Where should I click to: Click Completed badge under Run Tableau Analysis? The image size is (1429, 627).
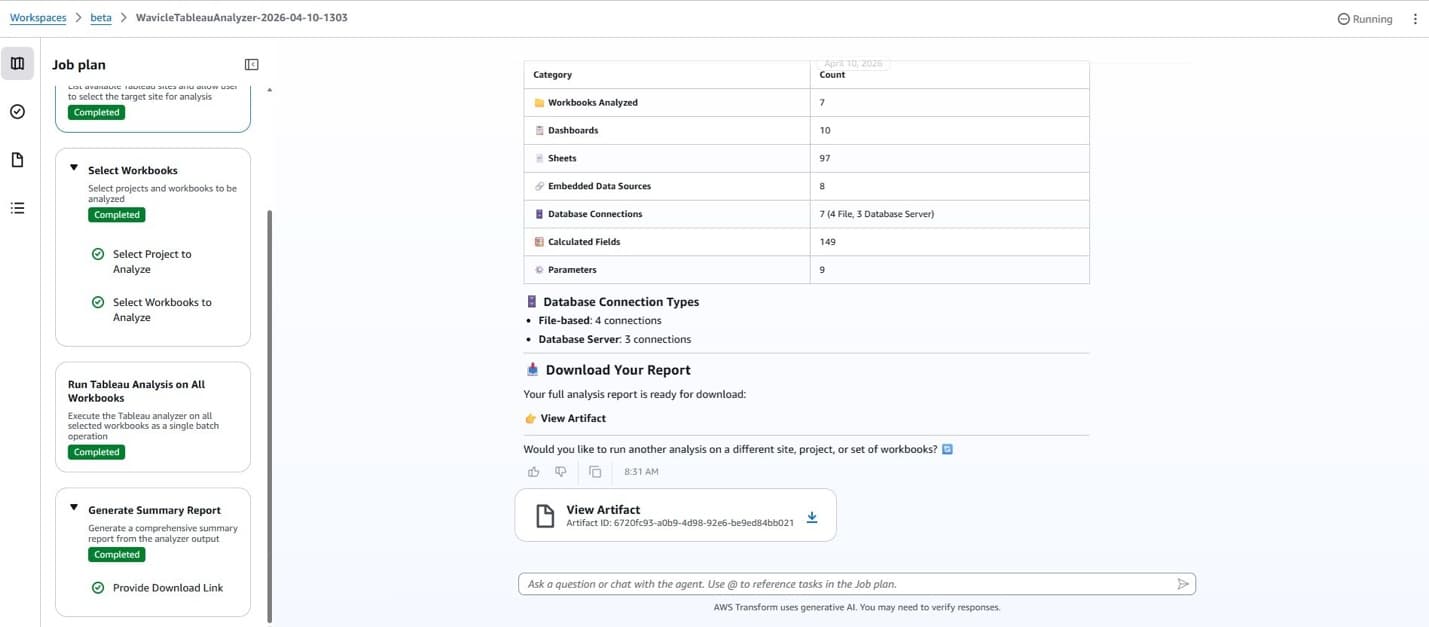click(x=97, y=452)
